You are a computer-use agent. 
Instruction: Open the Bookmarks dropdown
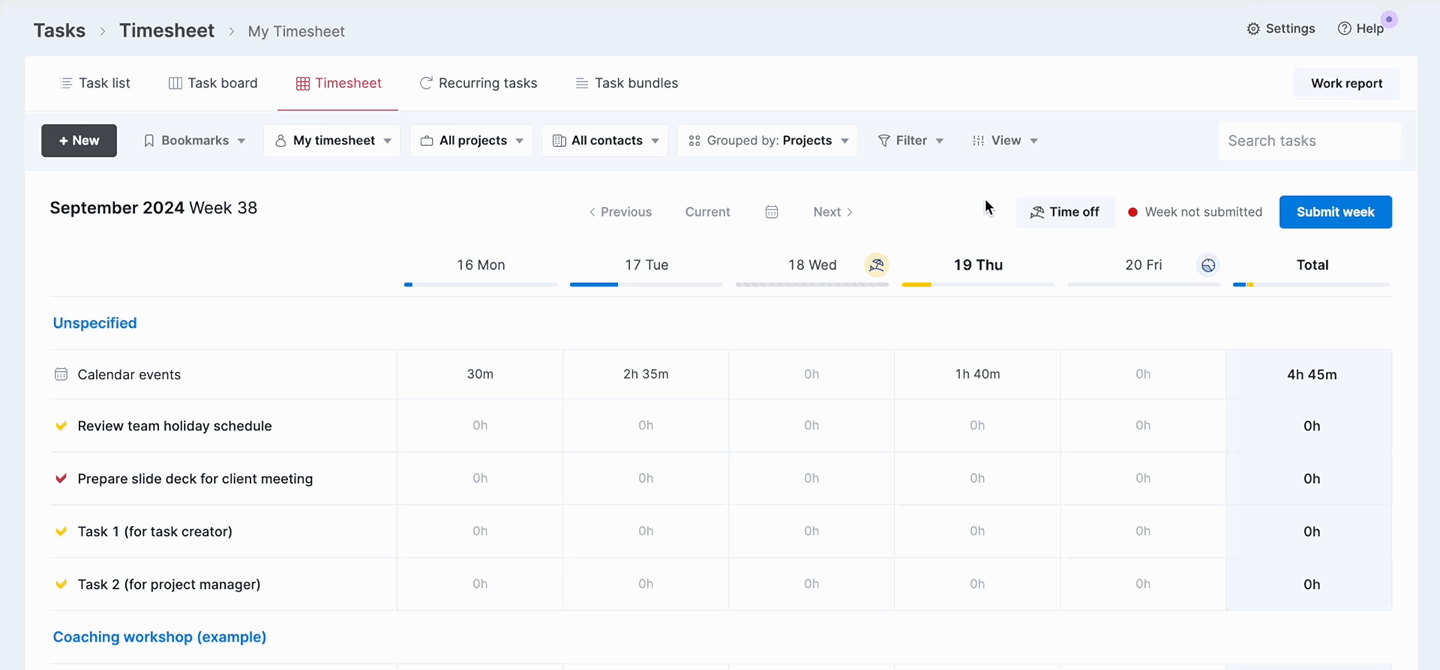(x=194, y=141)
